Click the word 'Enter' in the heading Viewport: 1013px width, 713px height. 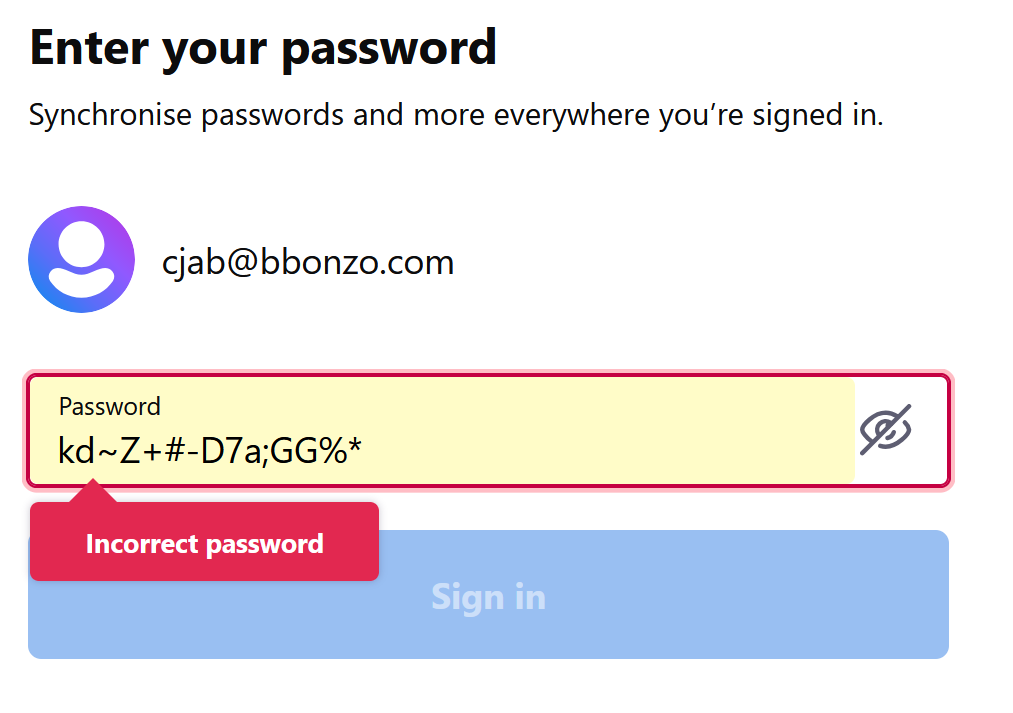click(x=92, y=47)
